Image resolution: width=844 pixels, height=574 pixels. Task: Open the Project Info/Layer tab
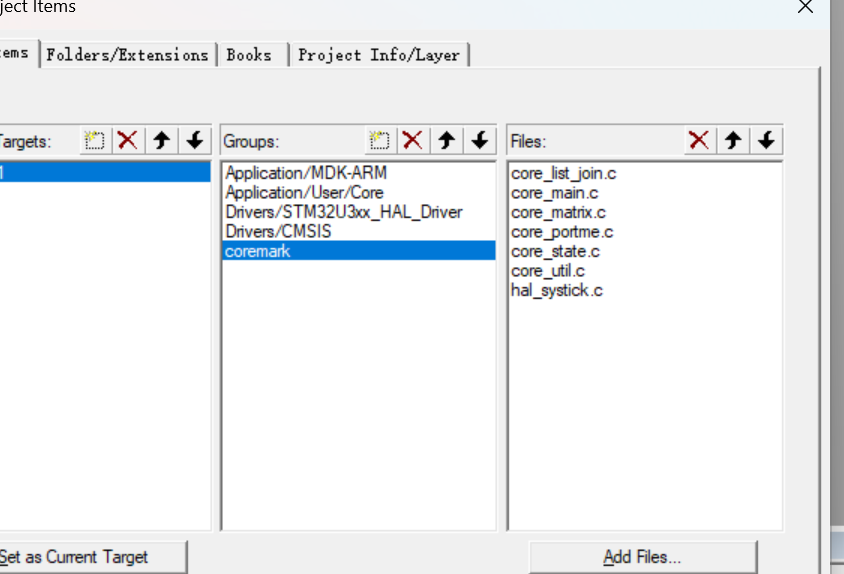[x=379, y=55]
